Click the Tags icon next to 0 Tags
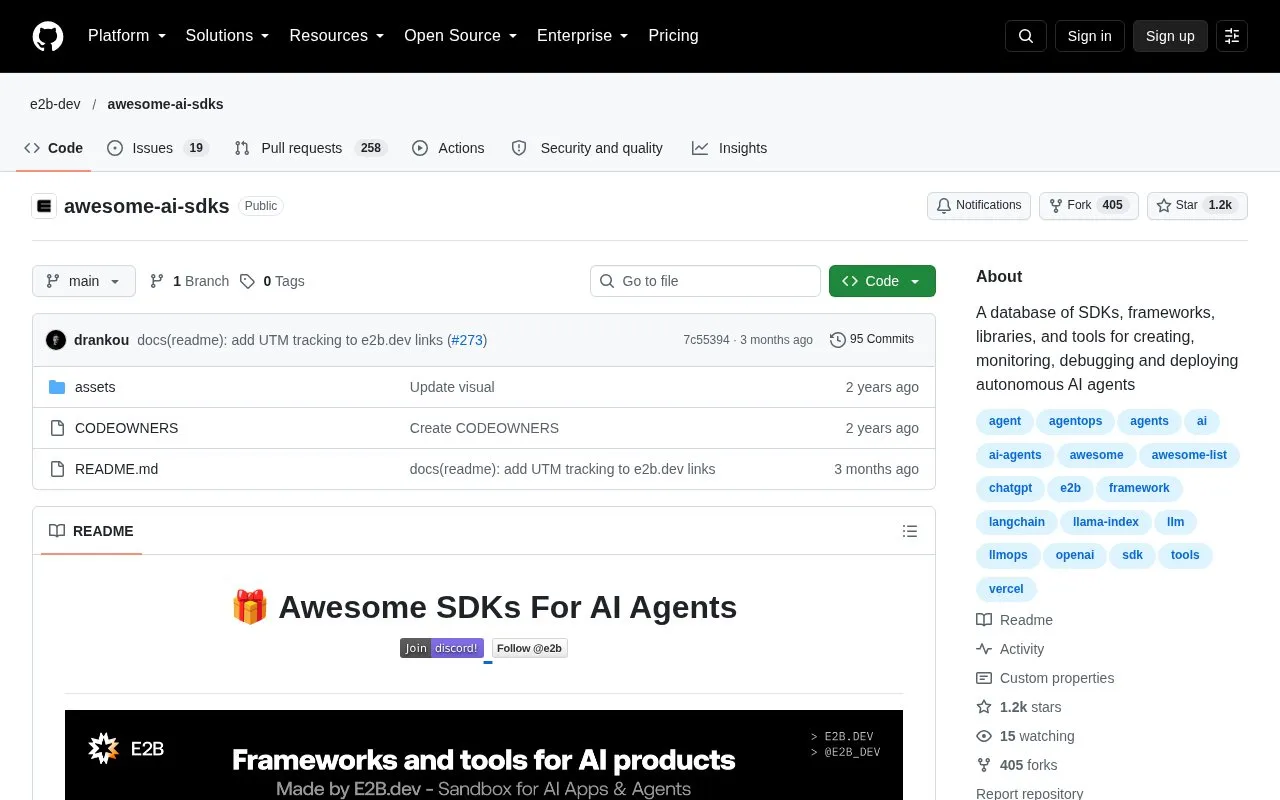 (248, 281)
